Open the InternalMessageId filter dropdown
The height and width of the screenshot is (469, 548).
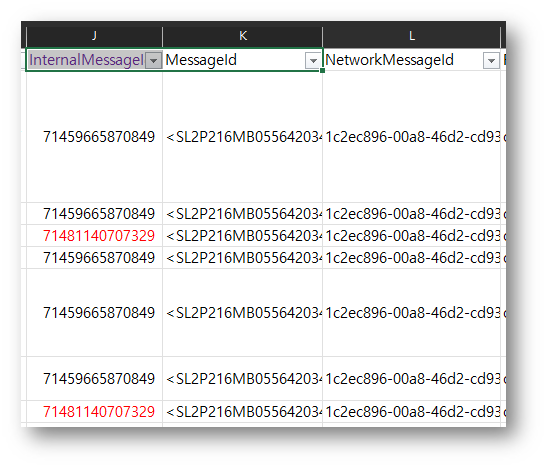click(x=153, y=61)
